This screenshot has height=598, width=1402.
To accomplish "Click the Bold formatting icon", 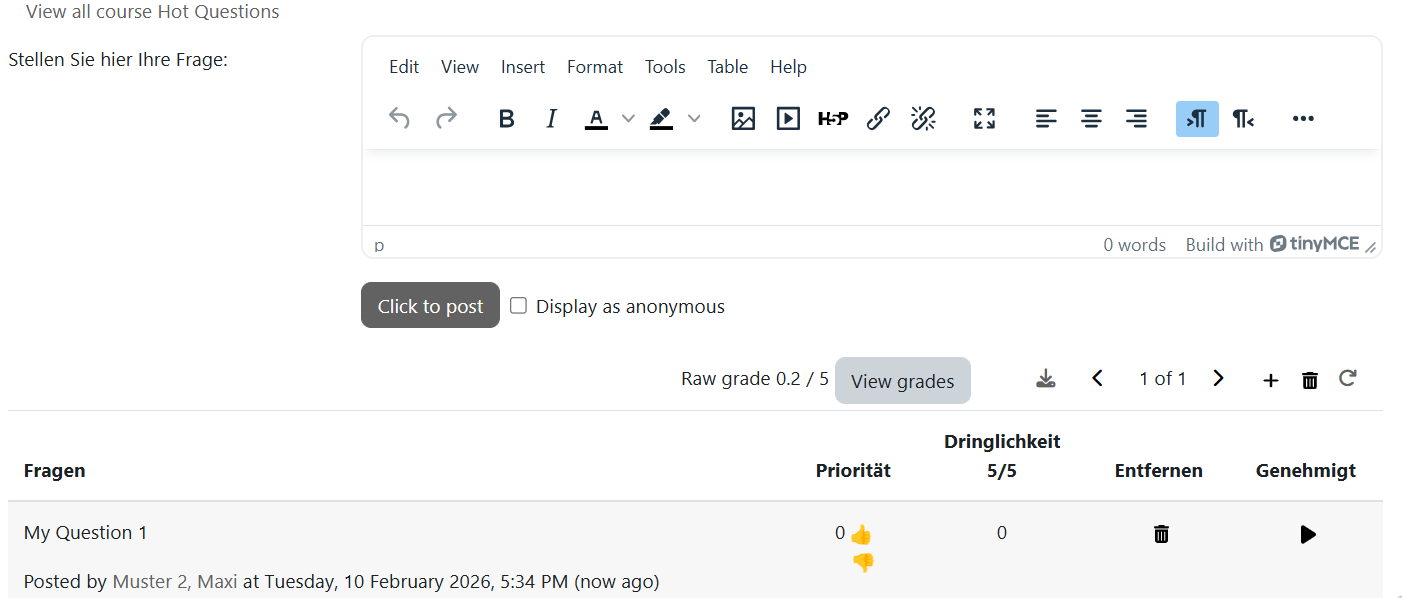I will tap(506, 119).
